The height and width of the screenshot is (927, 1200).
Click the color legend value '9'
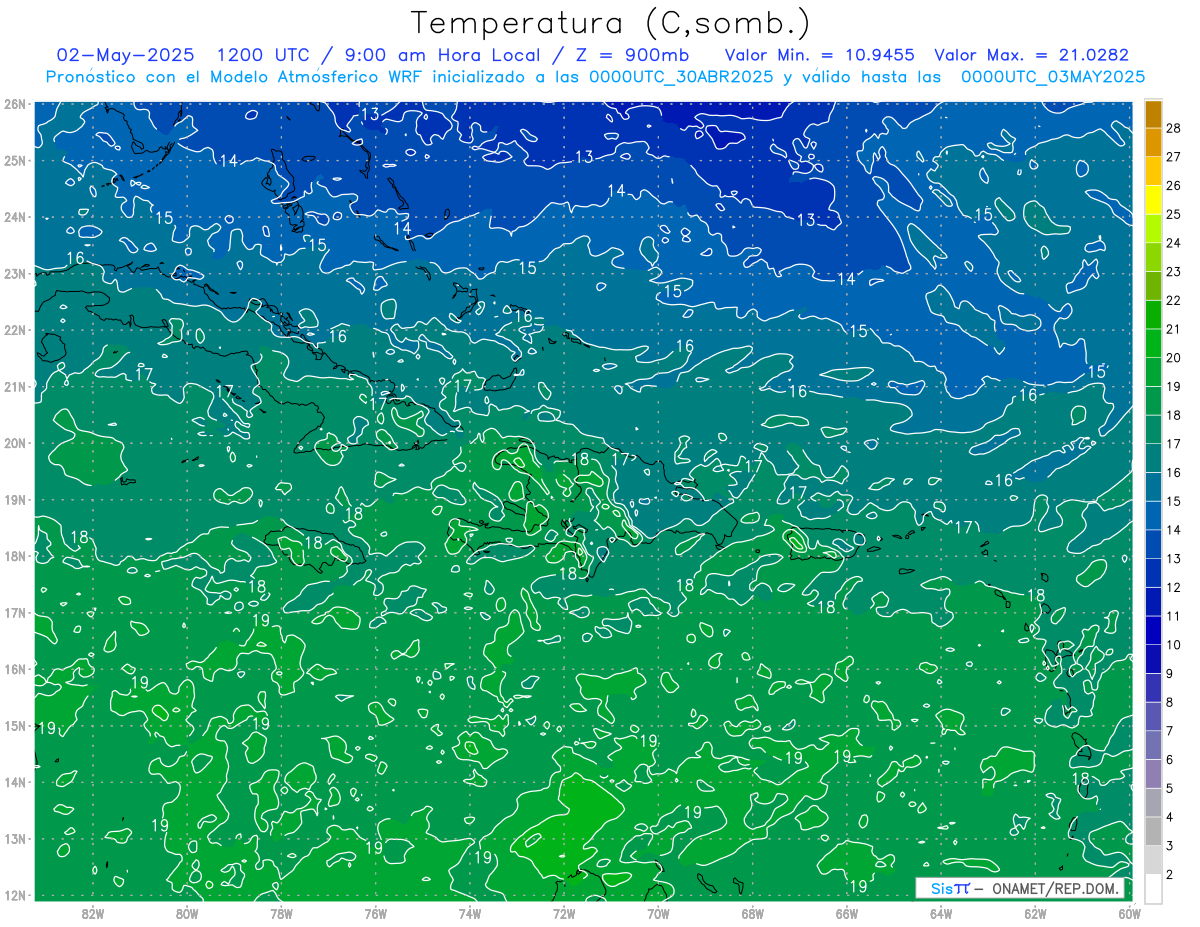(1170, 674)
